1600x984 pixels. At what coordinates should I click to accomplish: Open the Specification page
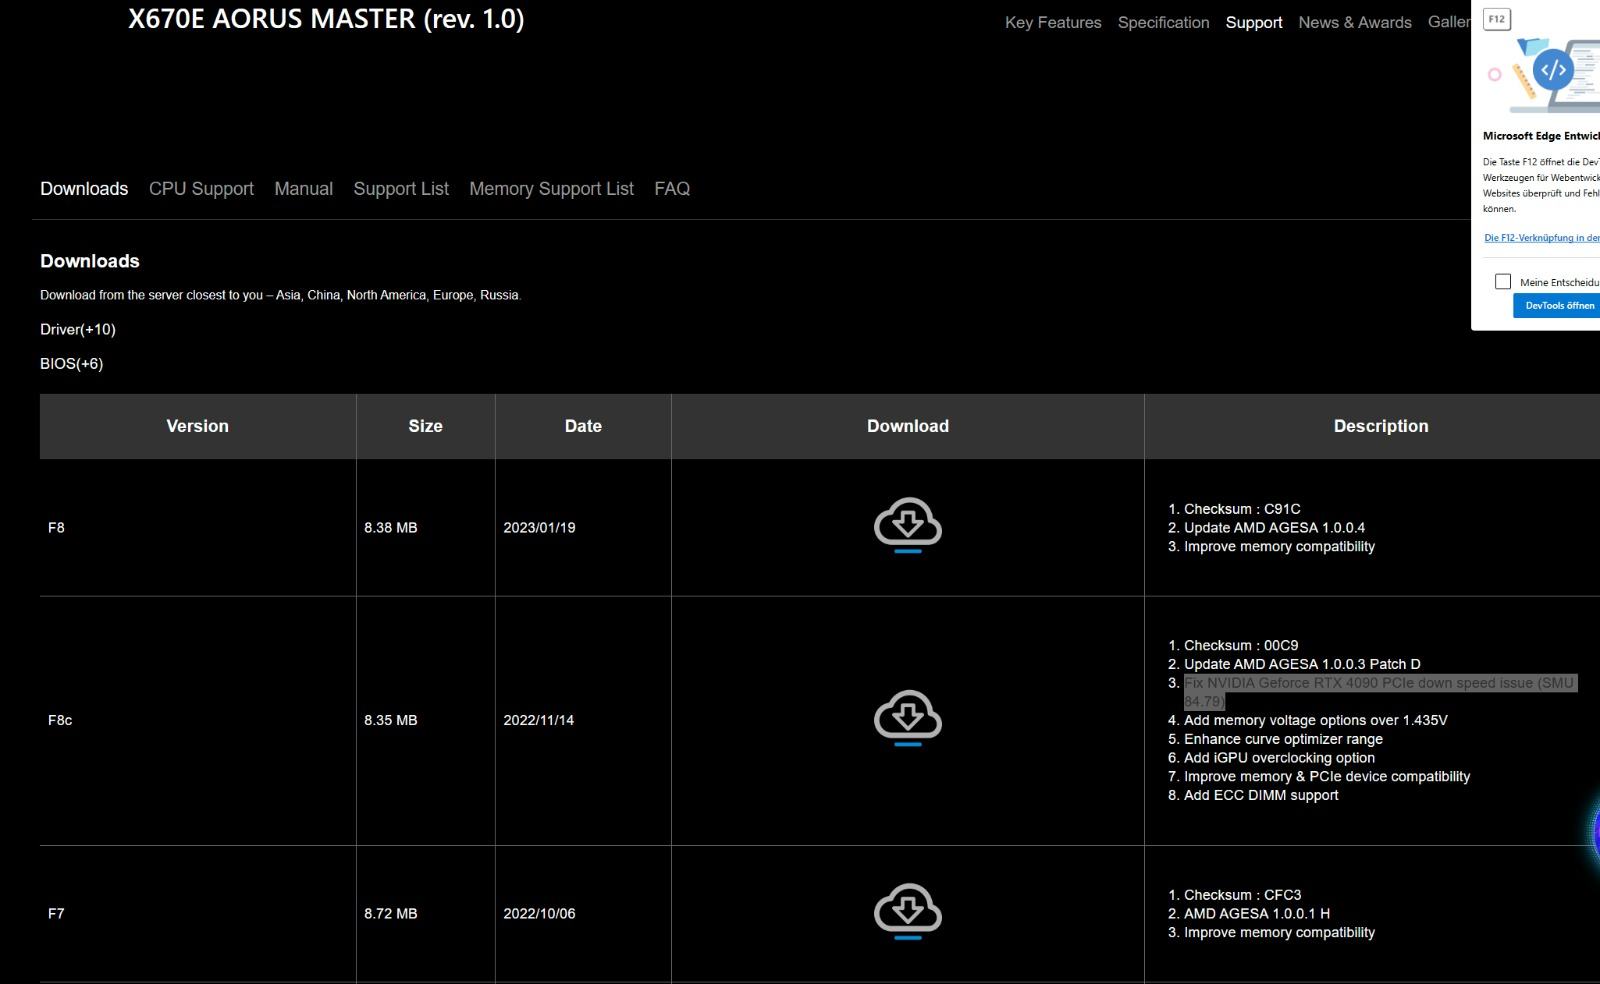[x=1163, y=22]
